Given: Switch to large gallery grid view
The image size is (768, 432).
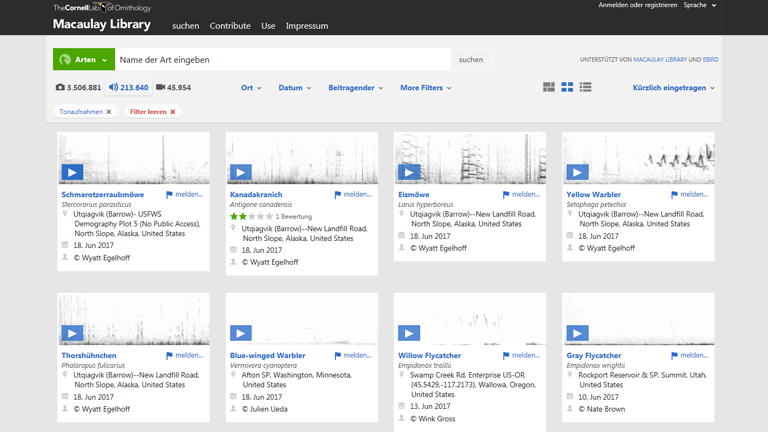Looking at the screenshot, I should [549, 87].
